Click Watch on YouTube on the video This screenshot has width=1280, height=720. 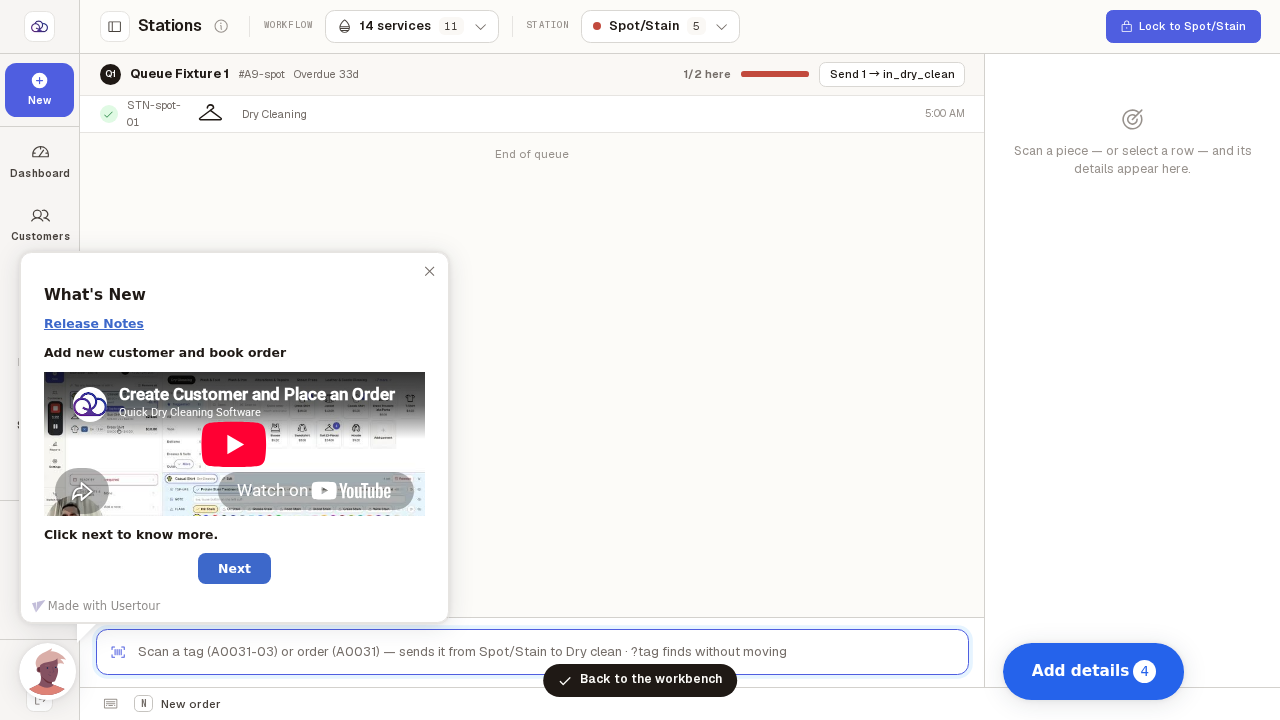tap(314, 490)
